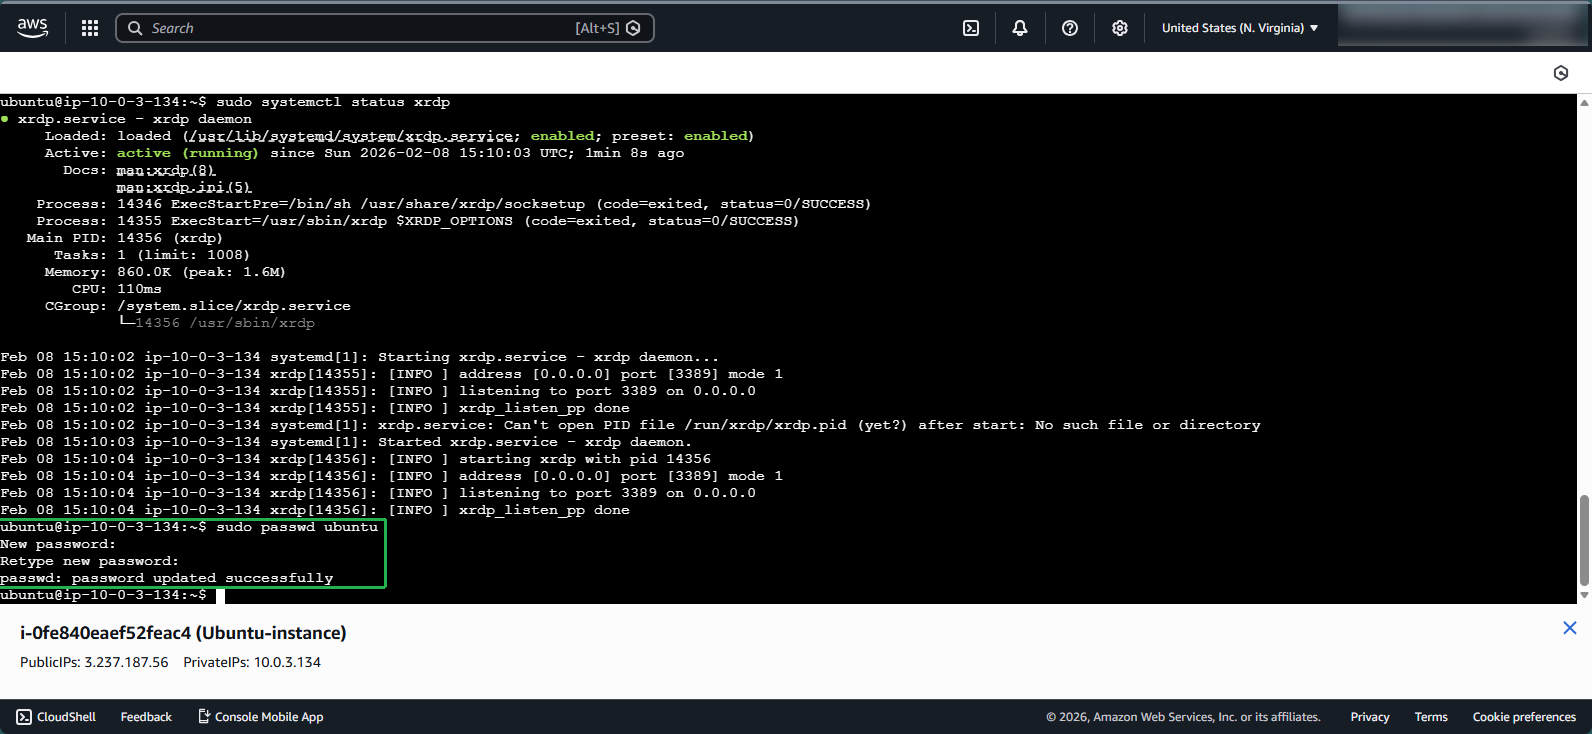Click the Feedback footer link
1592x734 pixels.
coord(146,717)
